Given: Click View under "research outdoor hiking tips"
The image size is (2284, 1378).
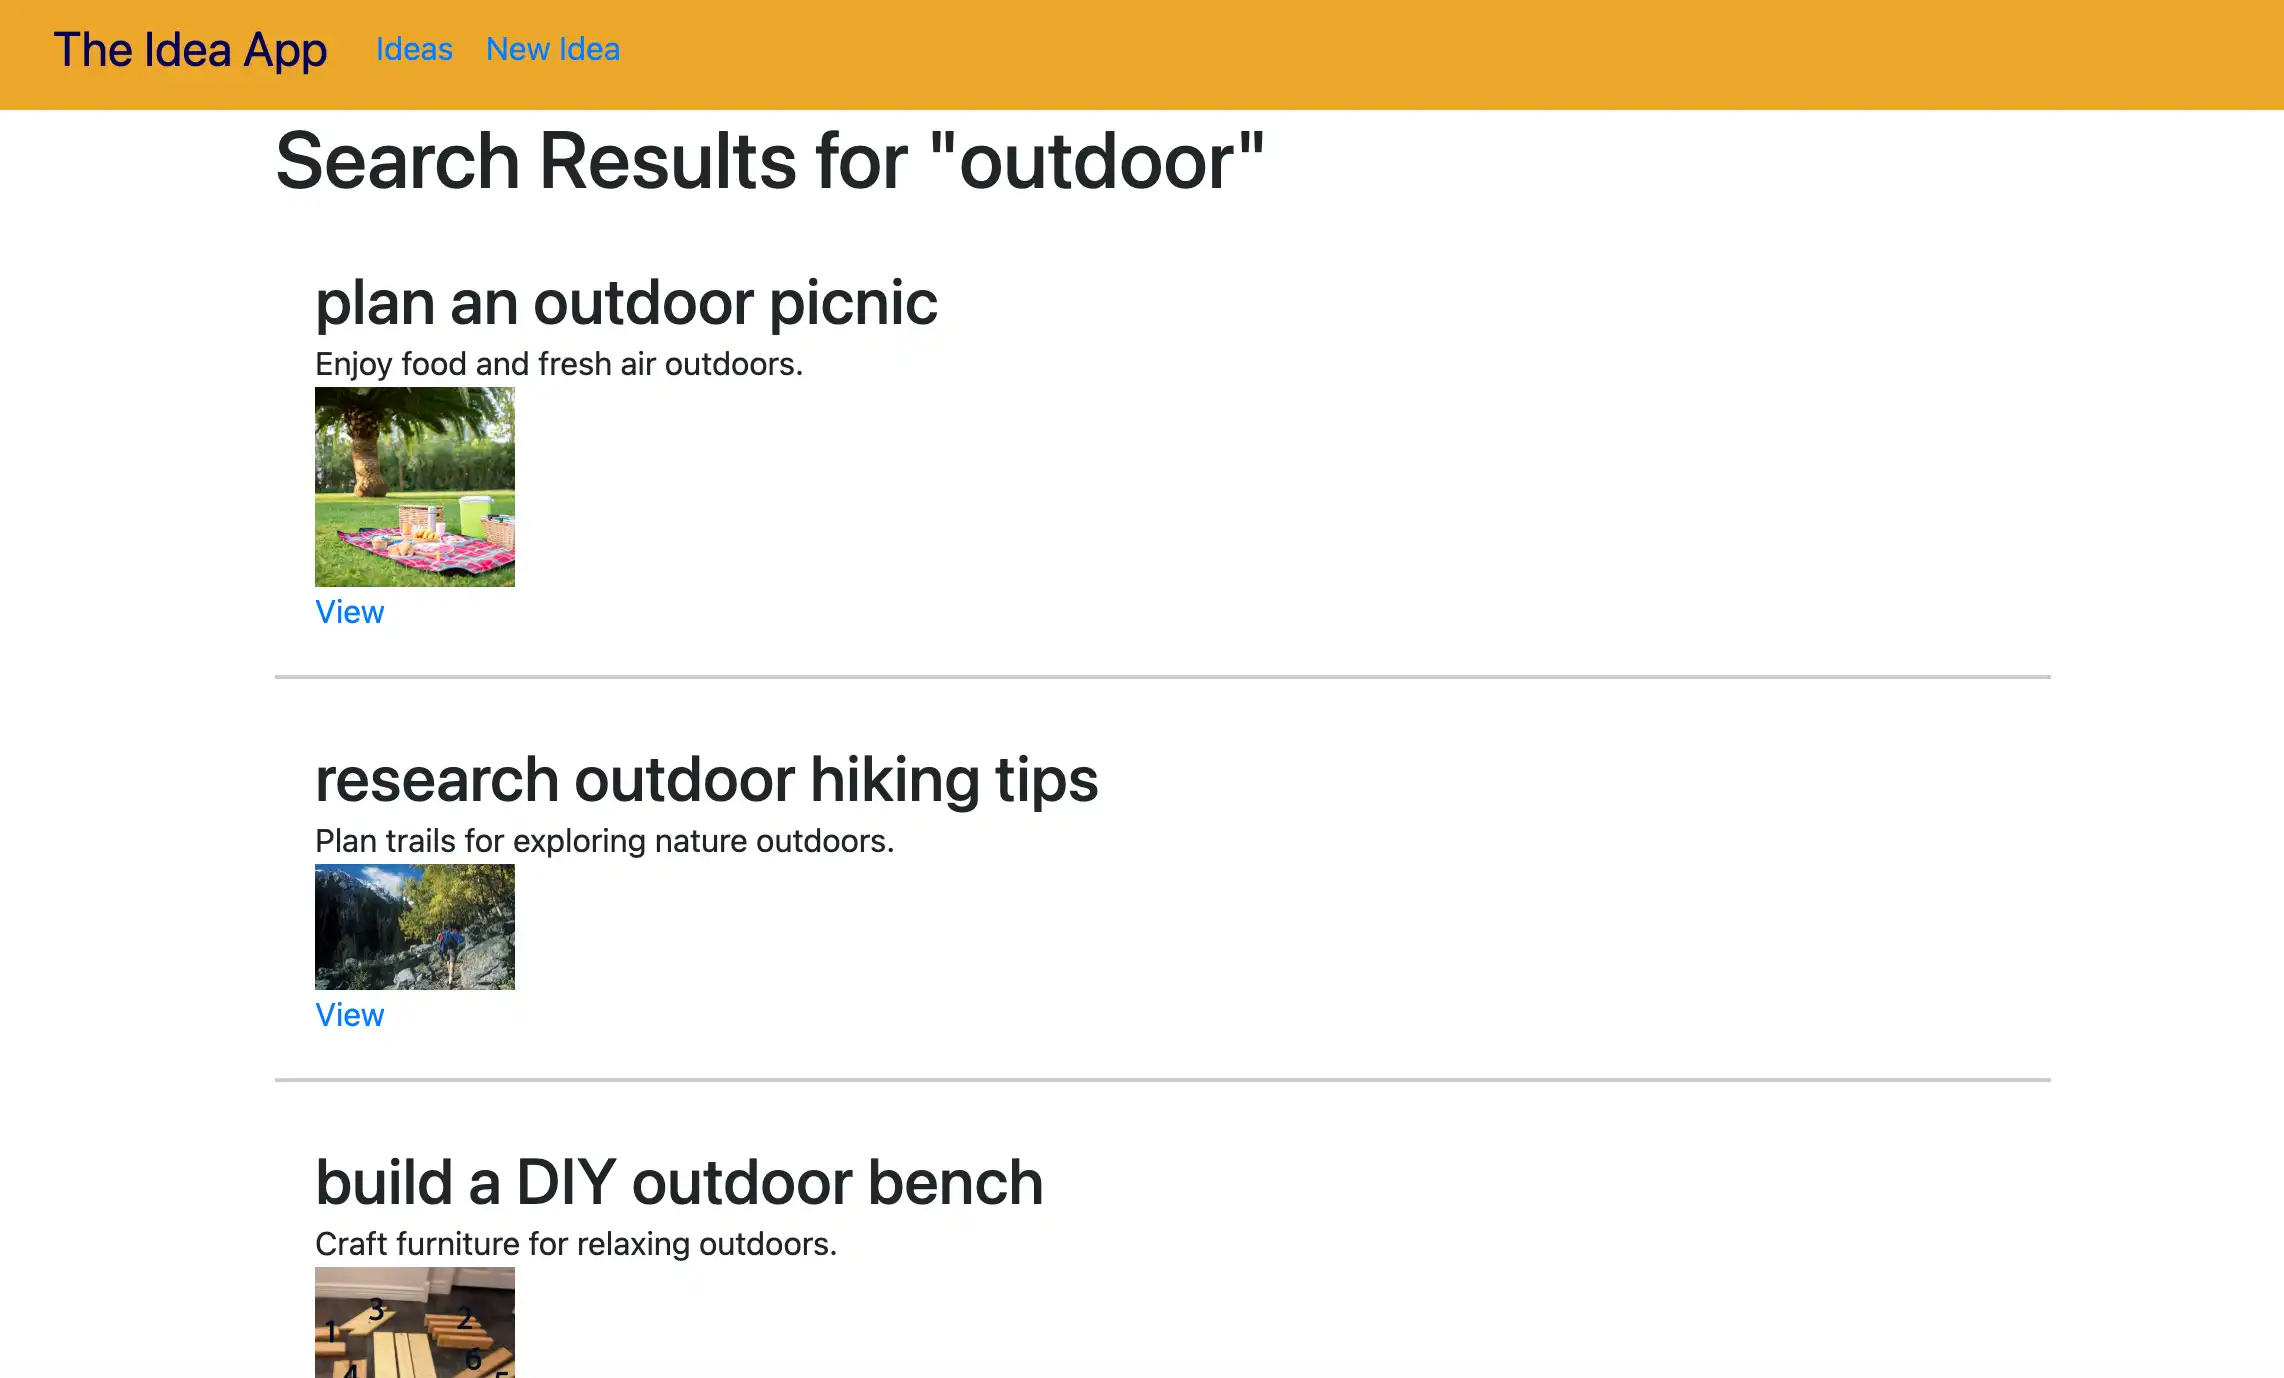Looking at the screenshot, I should [349, 1014].
